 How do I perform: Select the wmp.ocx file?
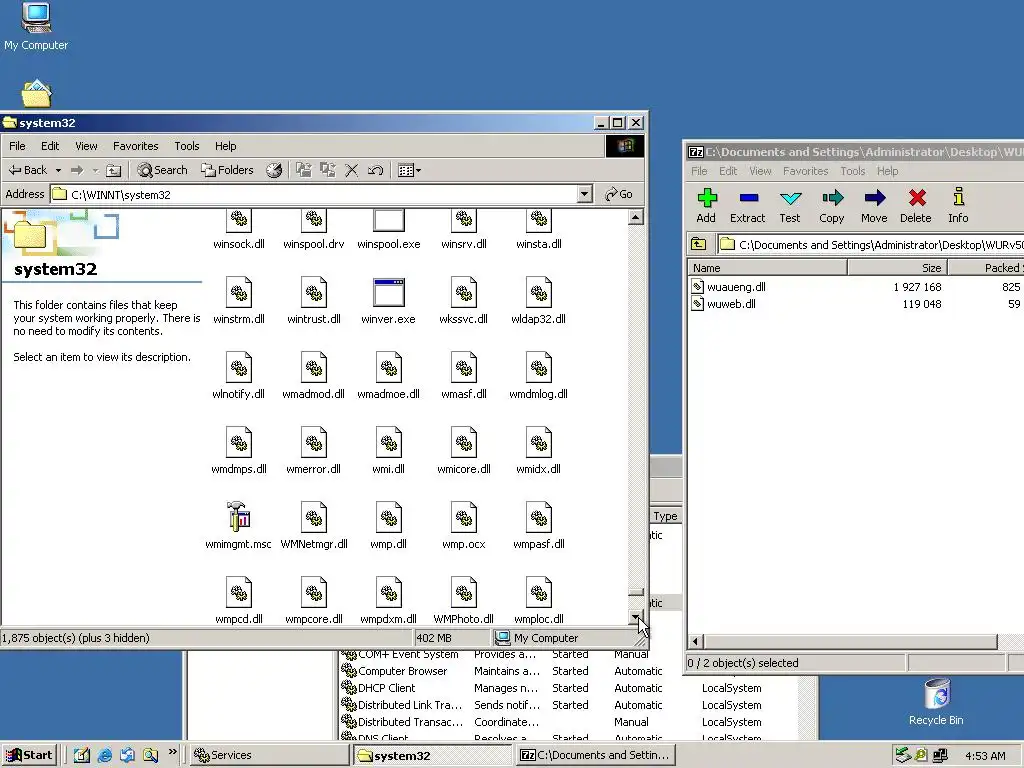click(x=464, y=526)
